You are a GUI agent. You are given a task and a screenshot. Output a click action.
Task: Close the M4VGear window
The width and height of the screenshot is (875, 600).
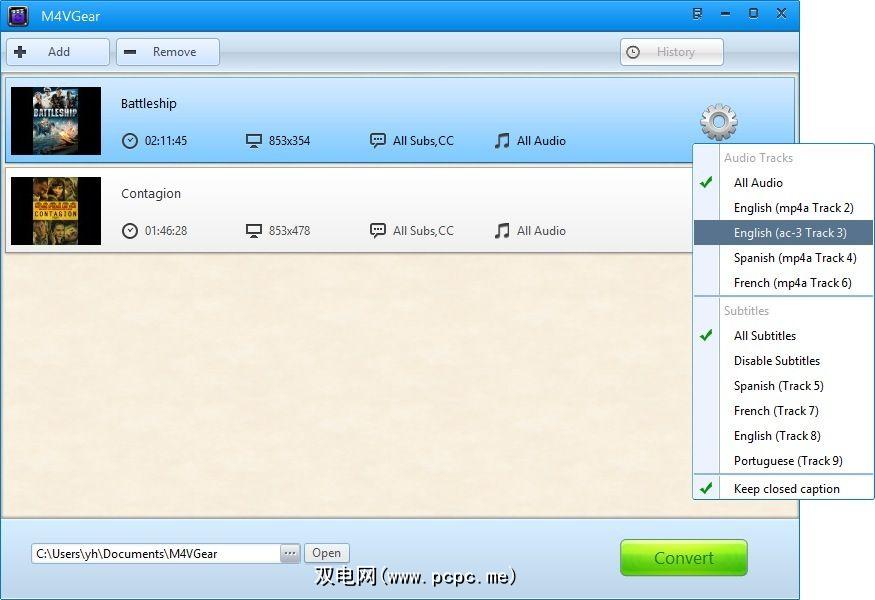coord(781,13)
